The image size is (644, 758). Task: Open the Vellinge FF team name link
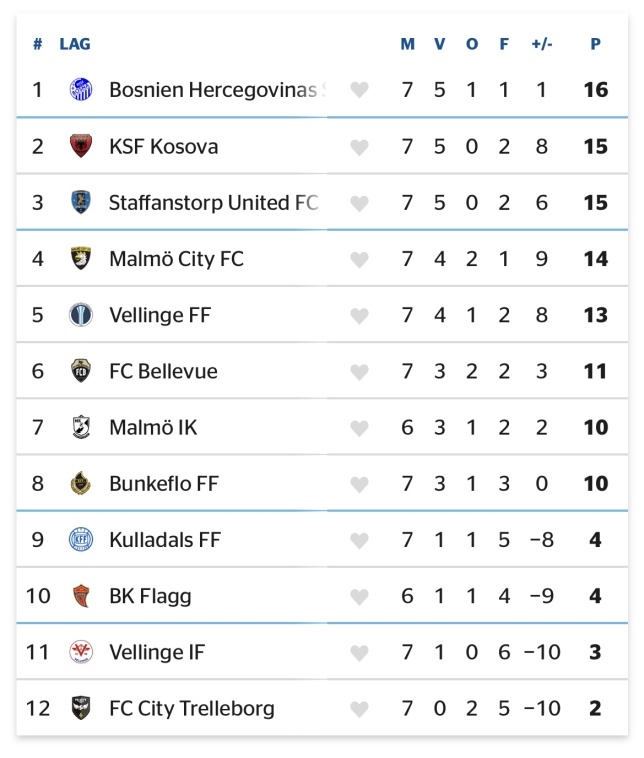160,315
